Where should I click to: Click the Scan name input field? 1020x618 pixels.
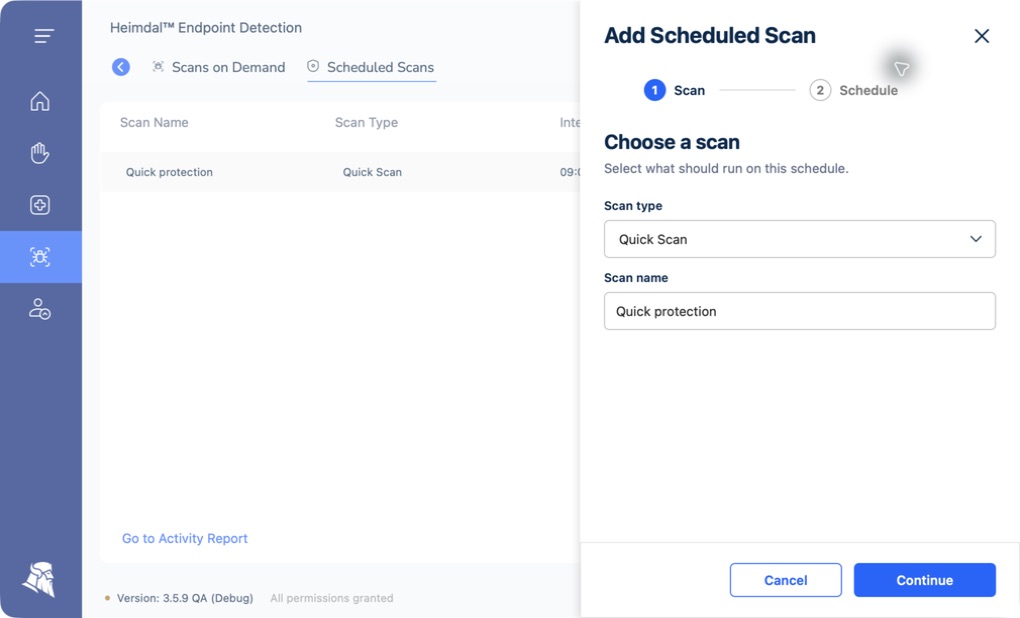(x=799, y=311)
